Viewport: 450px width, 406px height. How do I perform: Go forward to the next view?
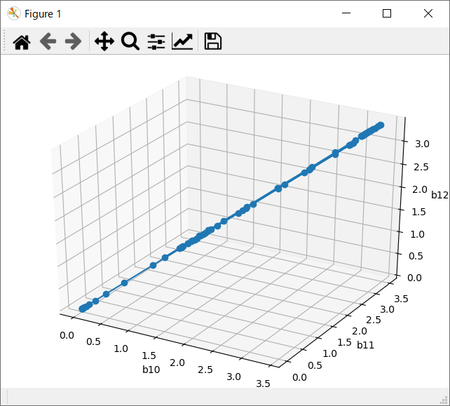(73, 42)
